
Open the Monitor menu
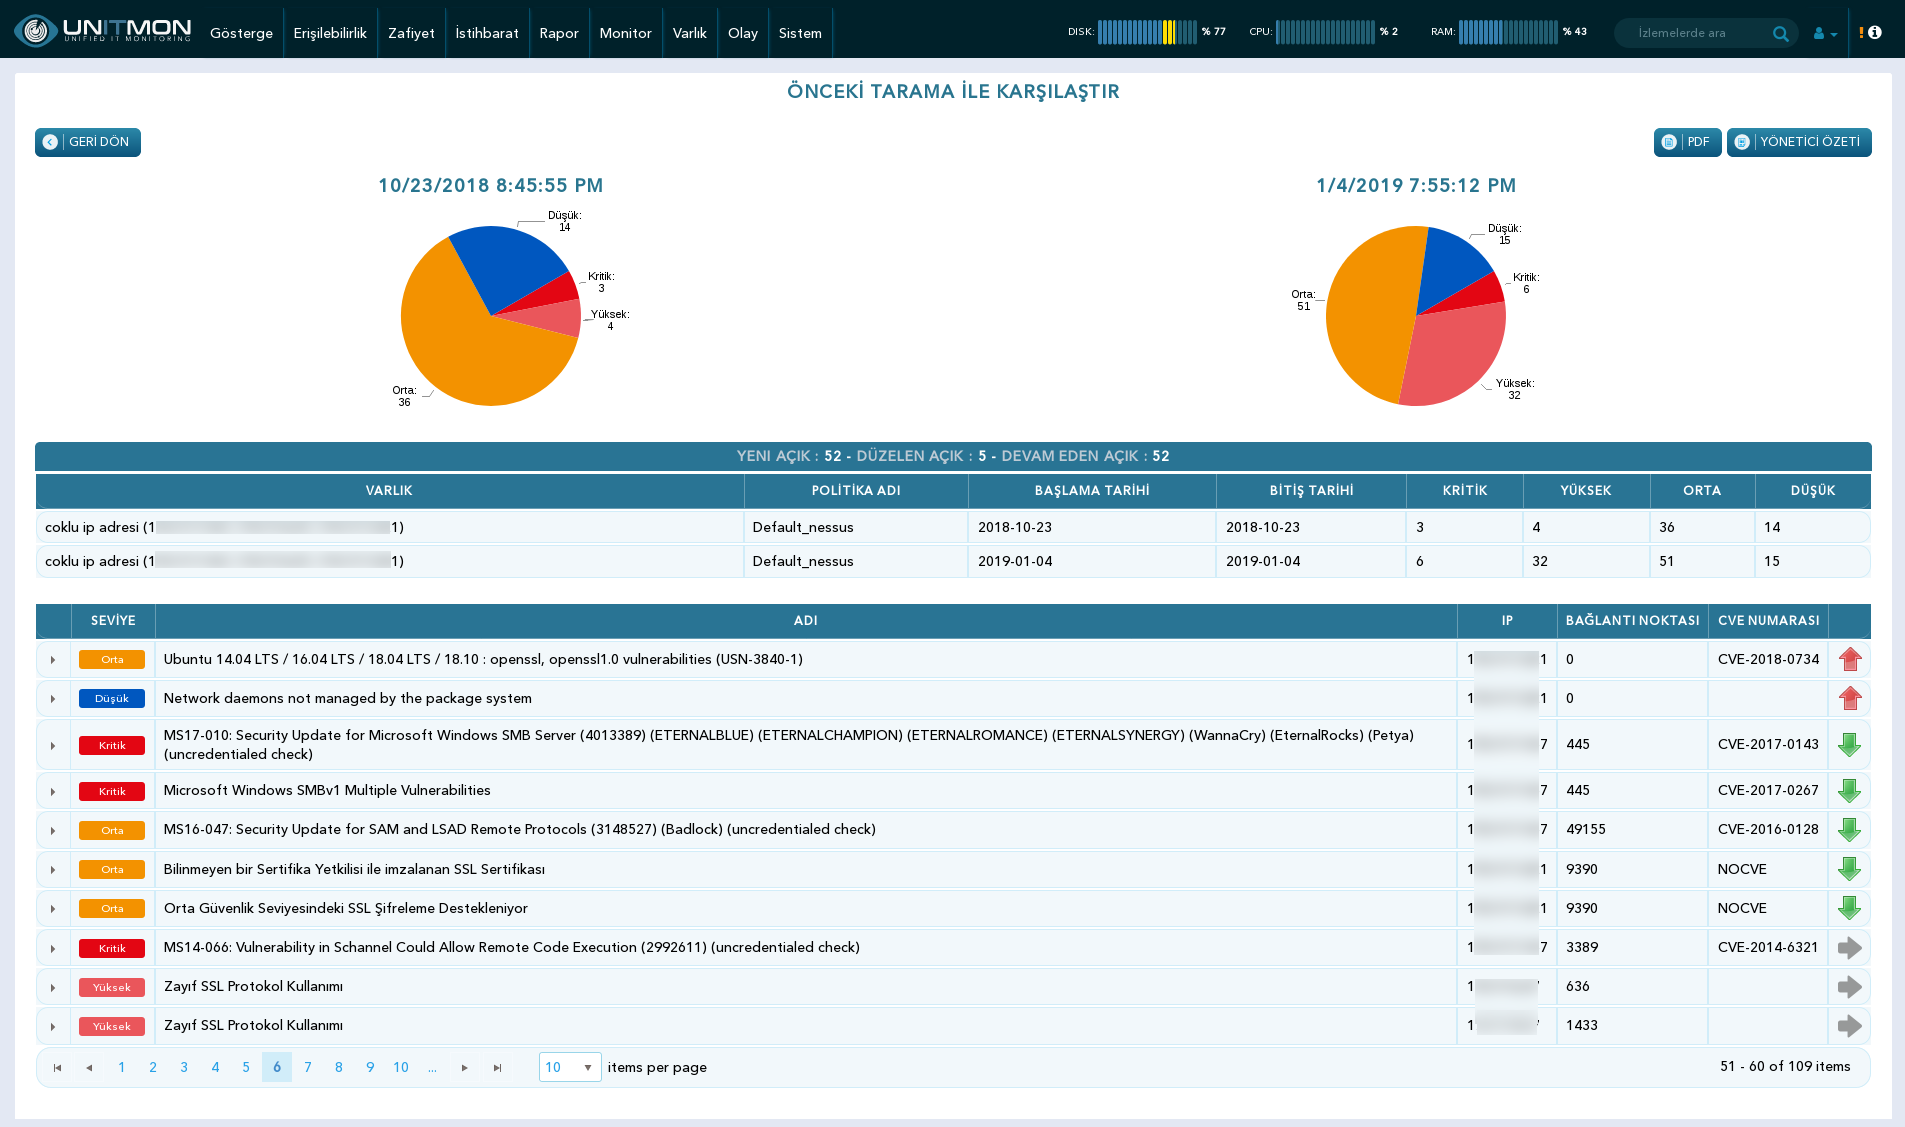(625, 33)
